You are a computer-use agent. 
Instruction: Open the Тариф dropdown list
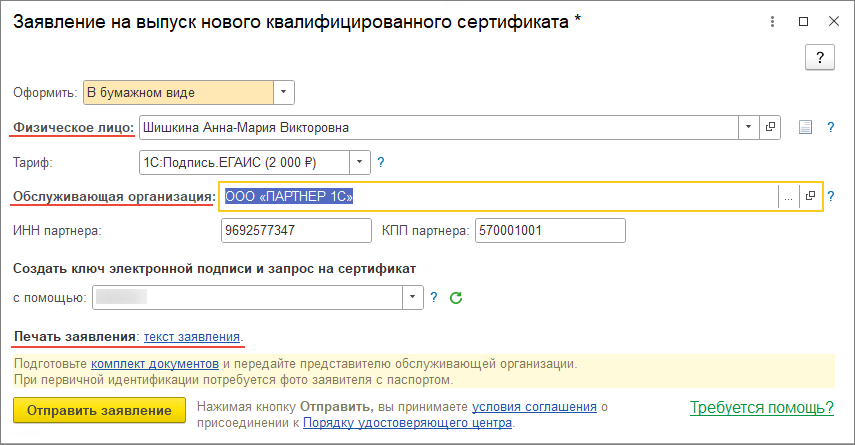(359, 161)
